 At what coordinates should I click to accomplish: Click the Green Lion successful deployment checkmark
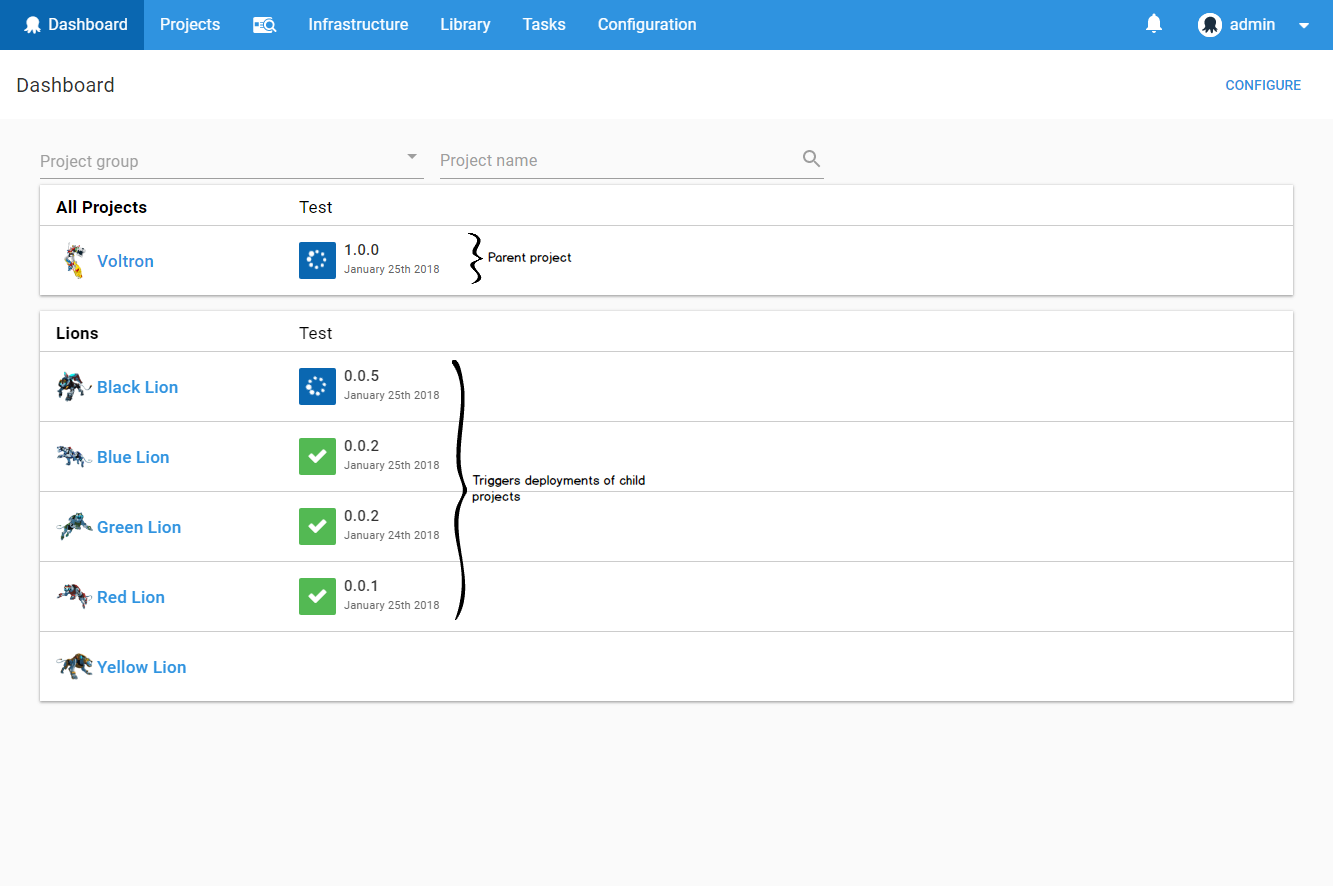click(317, 526)
